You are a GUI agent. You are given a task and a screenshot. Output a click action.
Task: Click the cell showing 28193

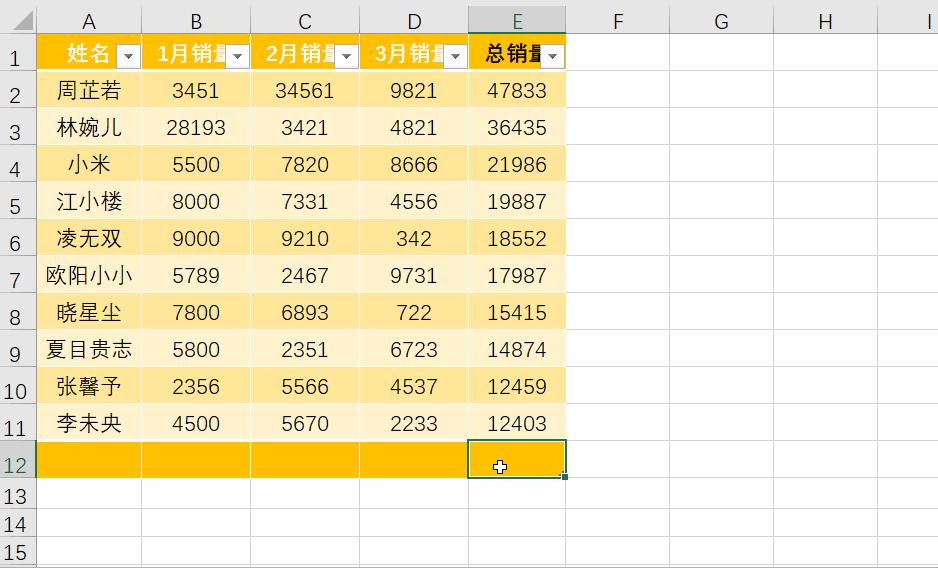click(196, 128)
